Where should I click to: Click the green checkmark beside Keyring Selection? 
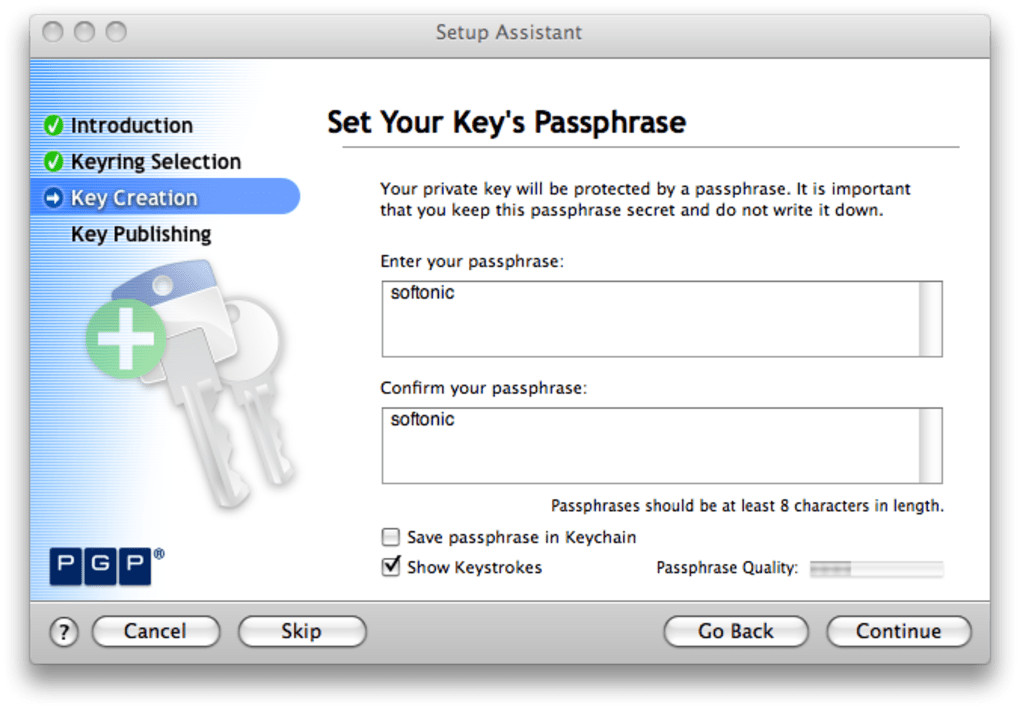(x=54, y=162)
